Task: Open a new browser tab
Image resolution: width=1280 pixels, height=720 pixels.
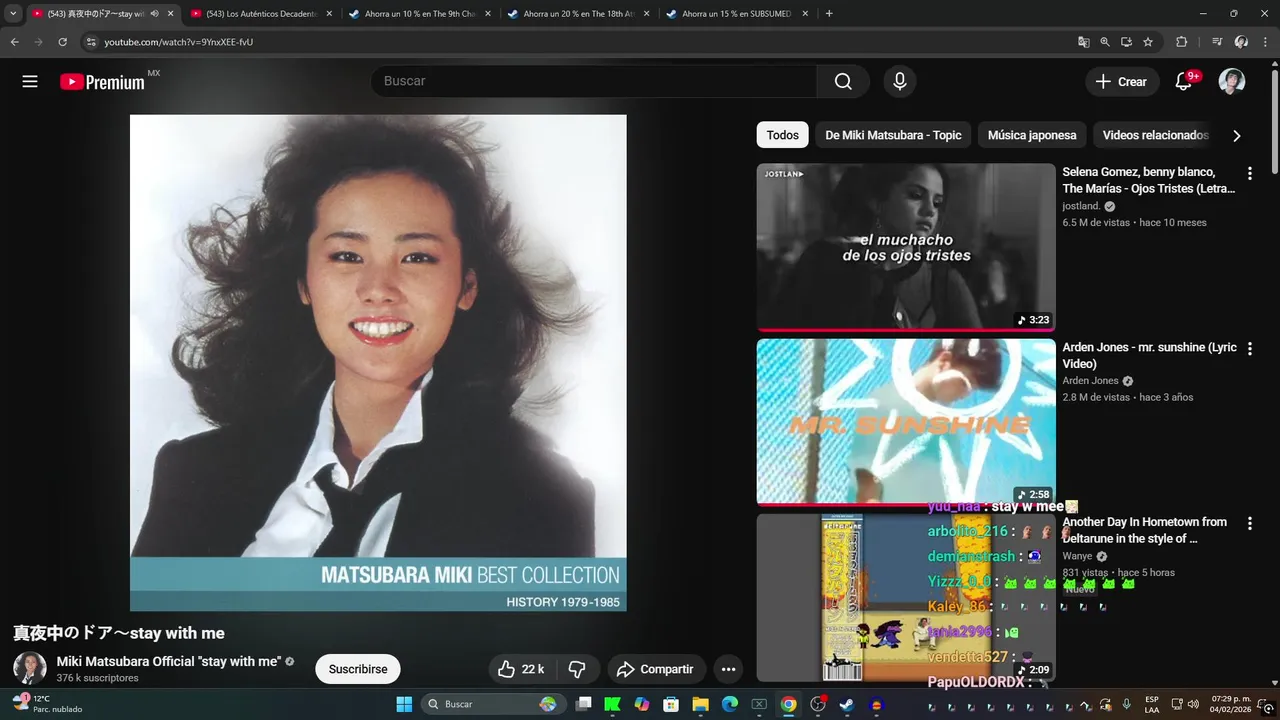Action: (829, 14)
